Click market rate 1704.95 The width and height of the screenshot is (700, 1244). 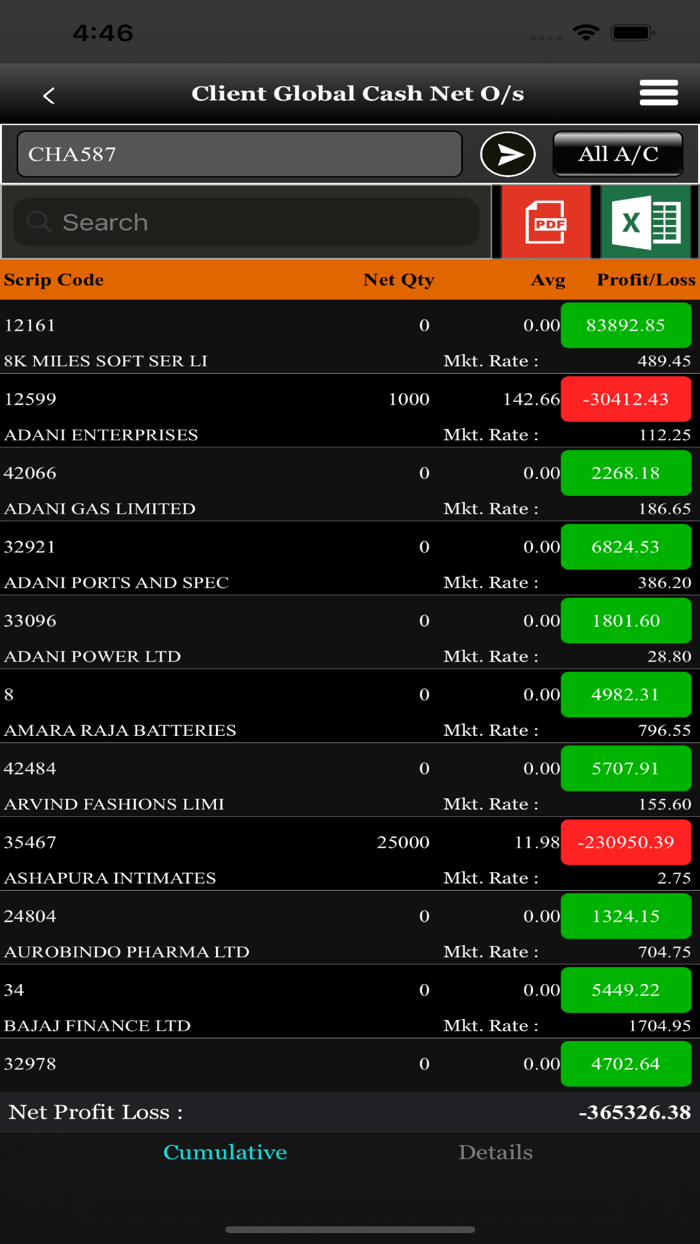click(x=660, y=1027)
